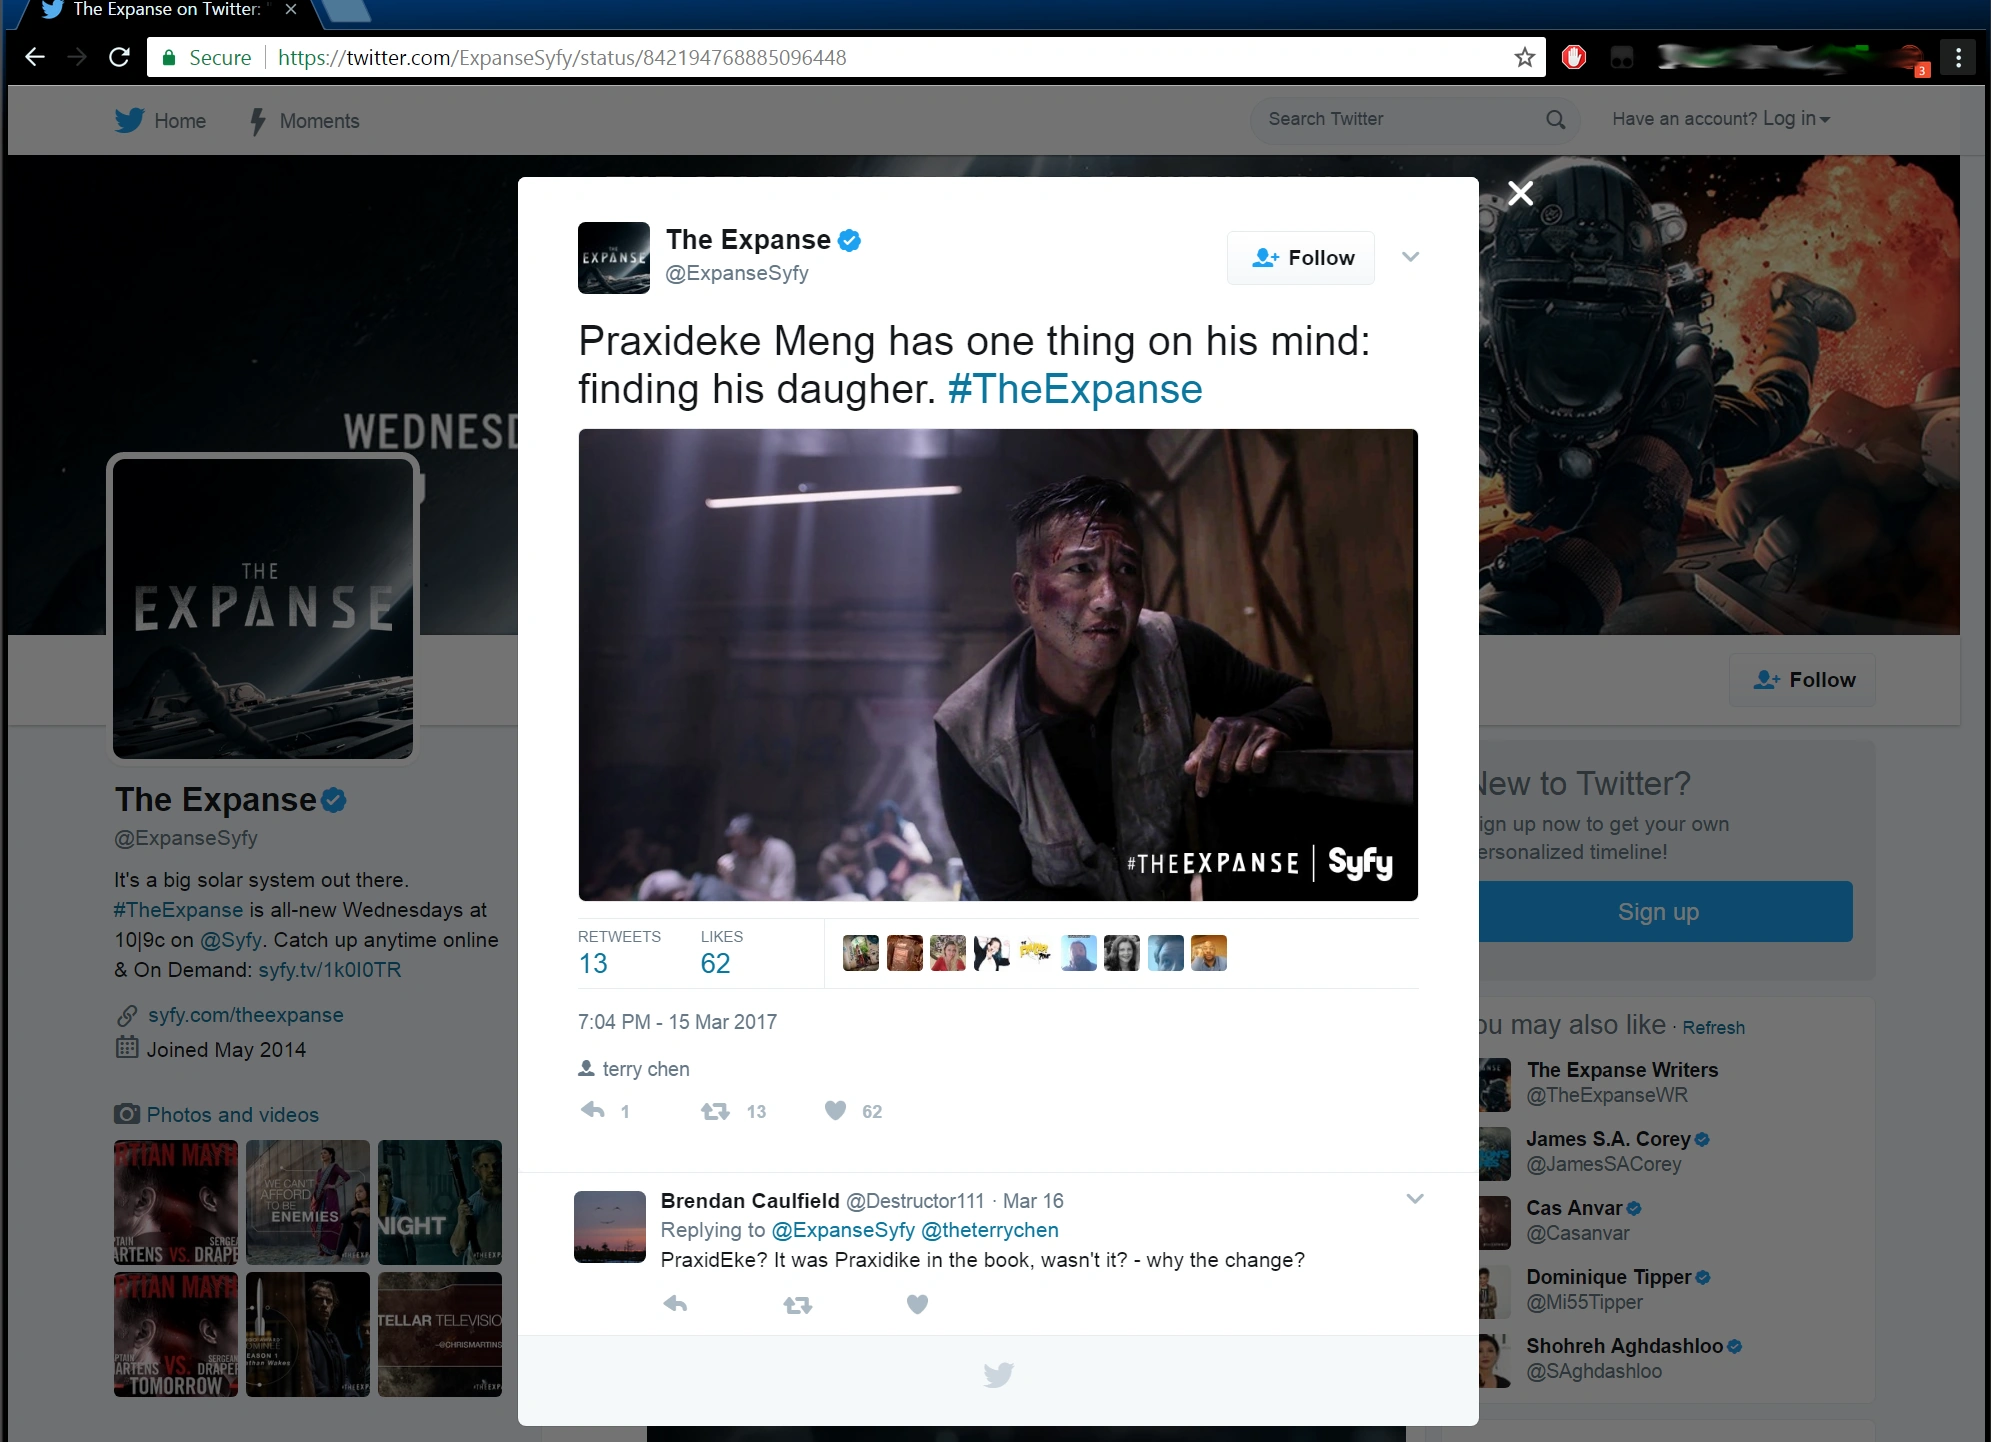The image size is (1991, 1442).
Task: Reply to The Expanse tweet
Action: [x=593, y=1110]
